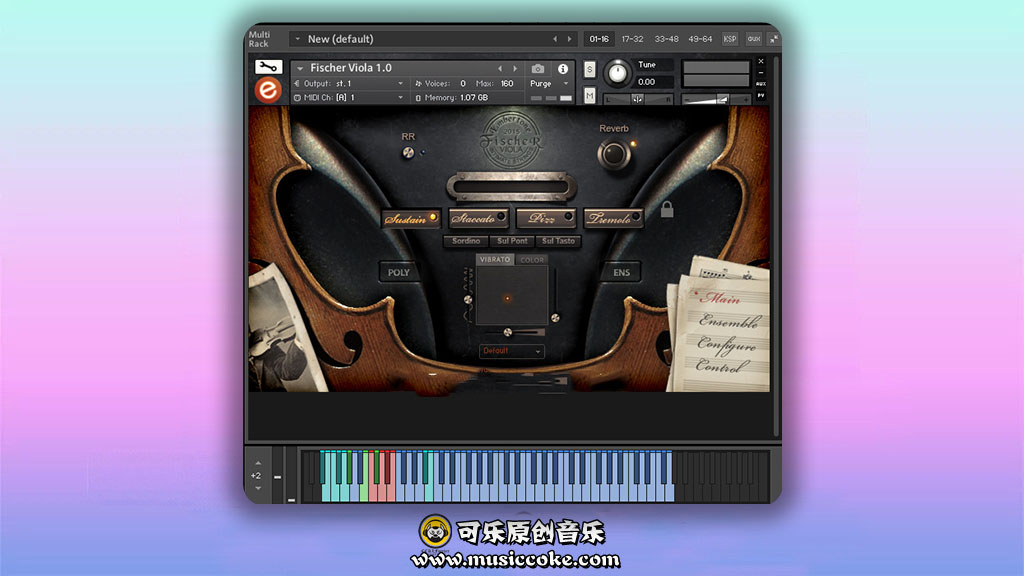Enable the Tremolo articulation
Viewport: 1024px width, 576px height.
point(613,218)
